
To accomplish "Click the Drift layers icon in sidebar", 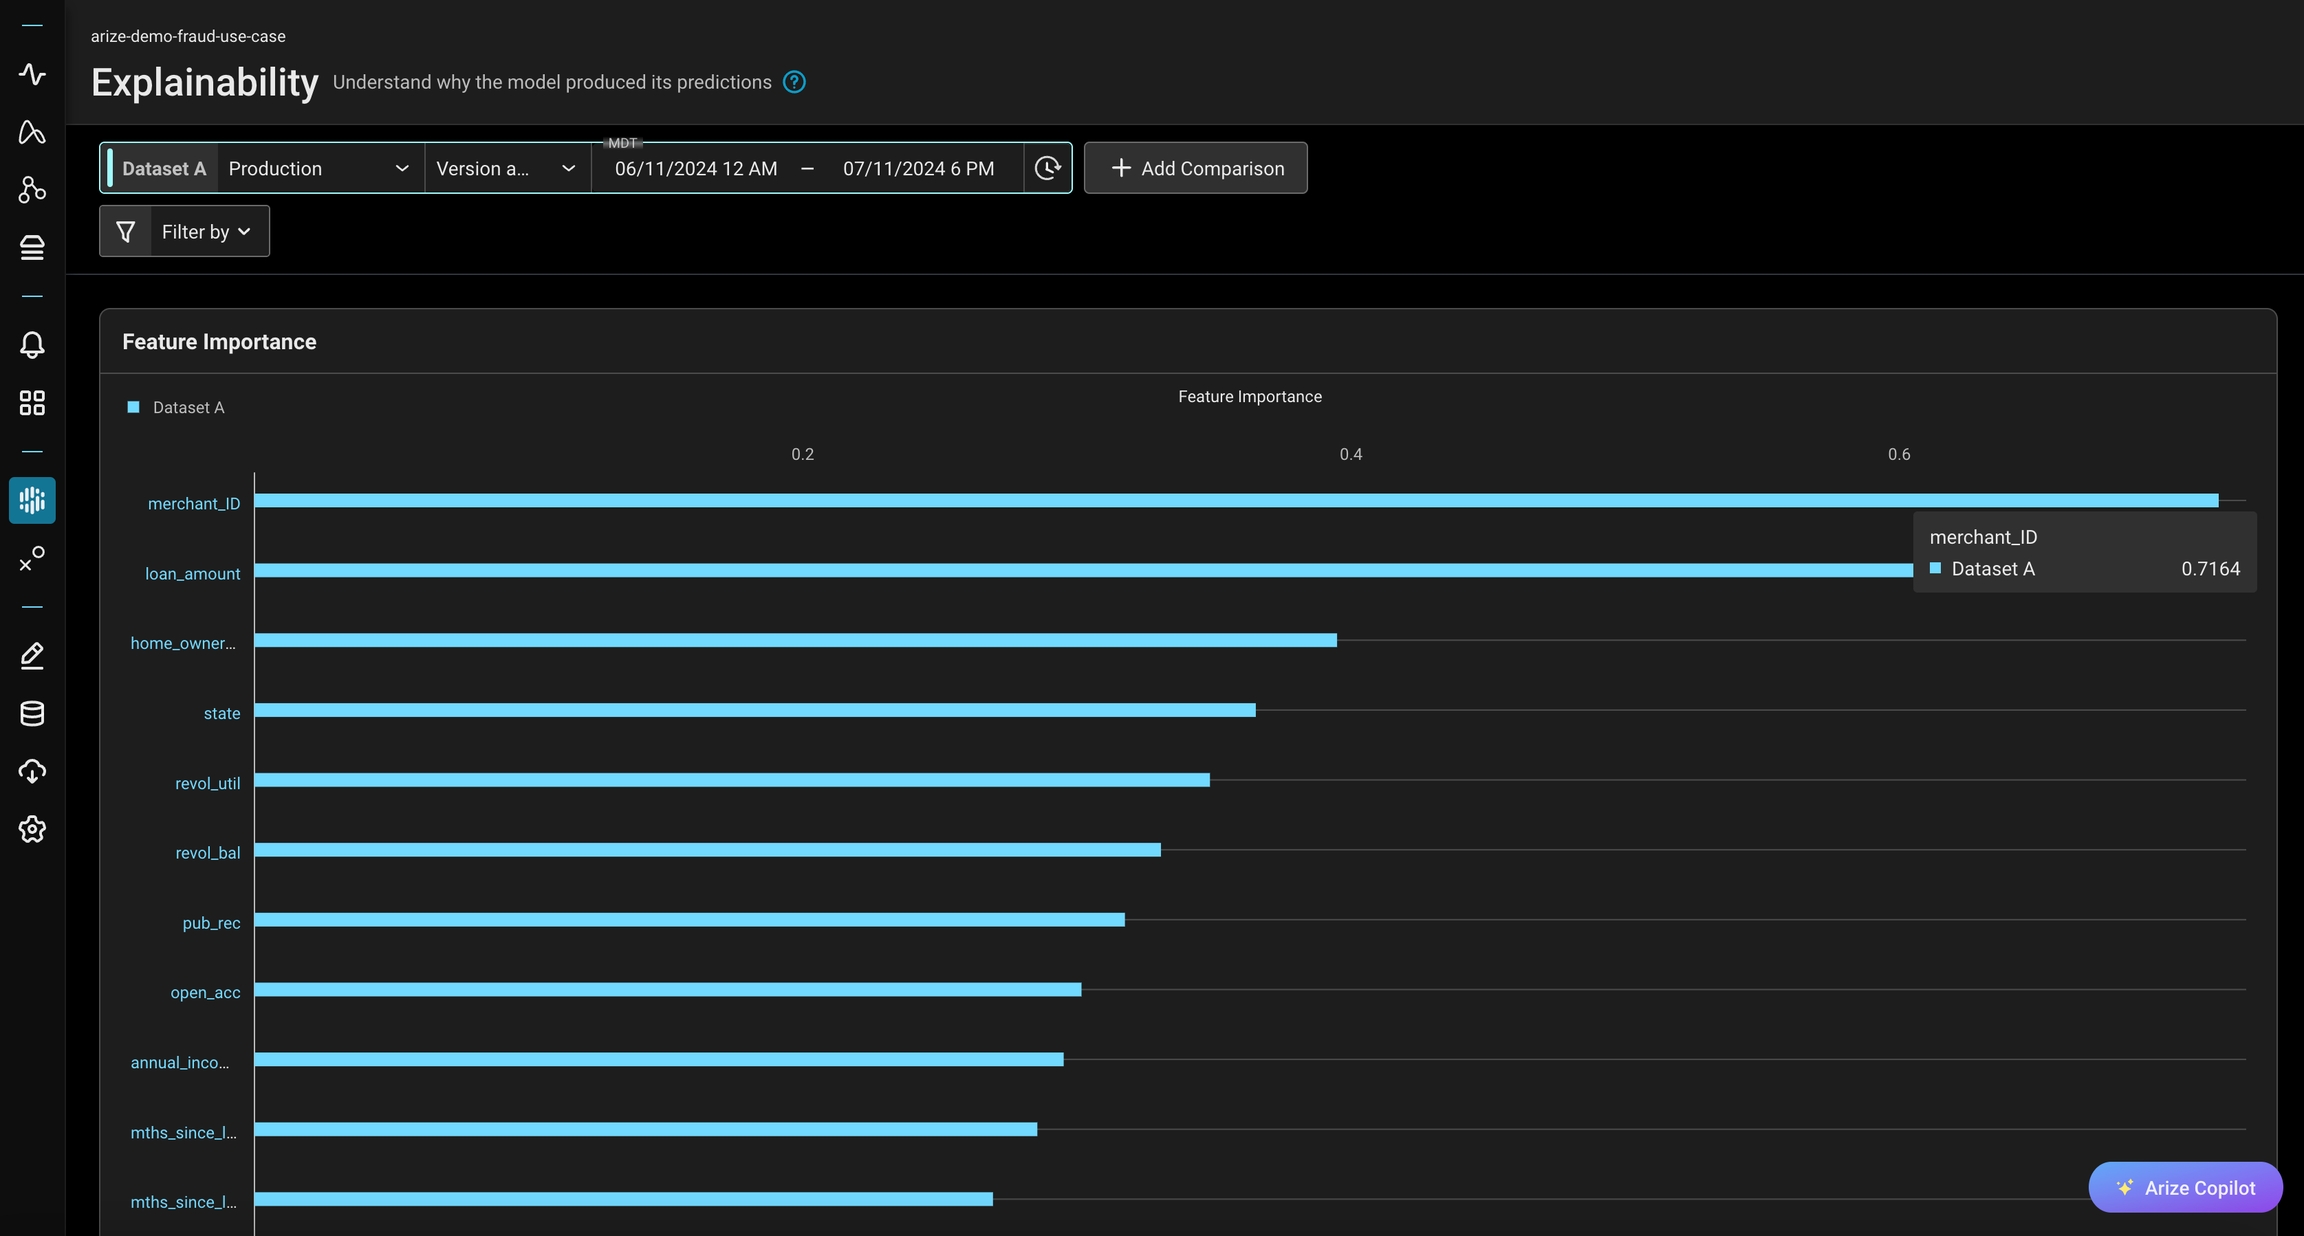I will click(32, 247).
